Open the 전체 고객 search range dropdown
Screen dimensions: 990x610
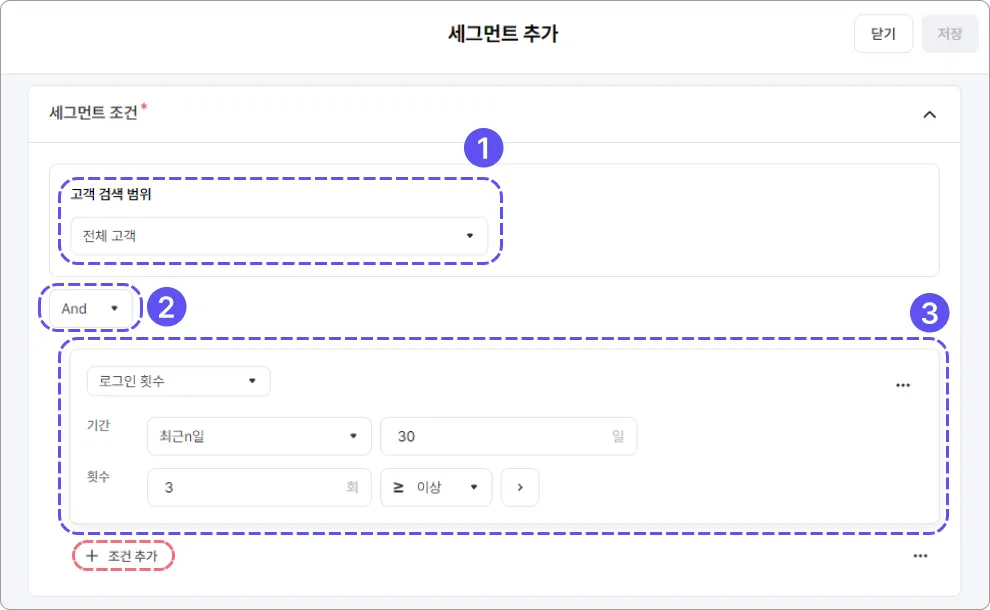[x=279, y=236]
